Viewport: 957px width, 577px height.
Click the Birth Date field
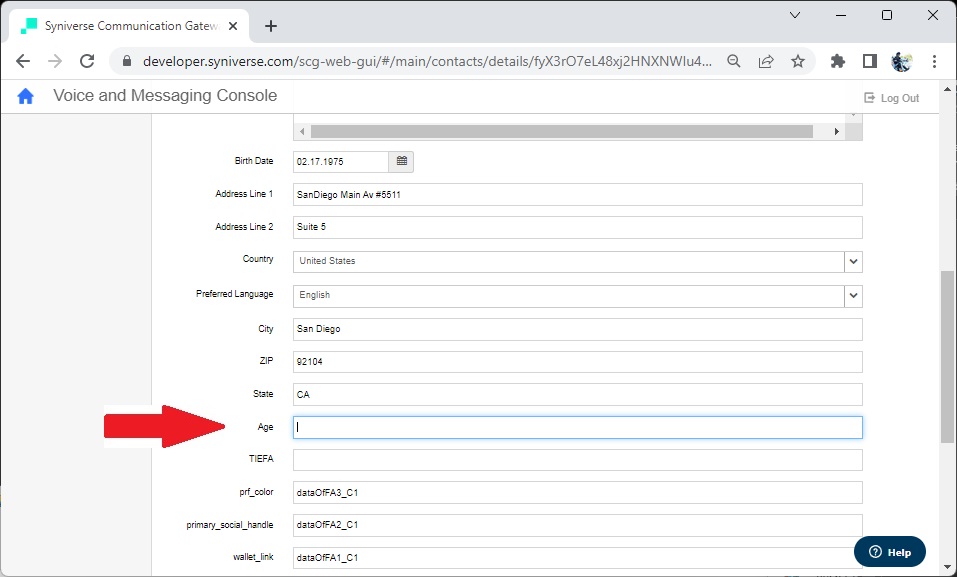[x=341, y=162]
